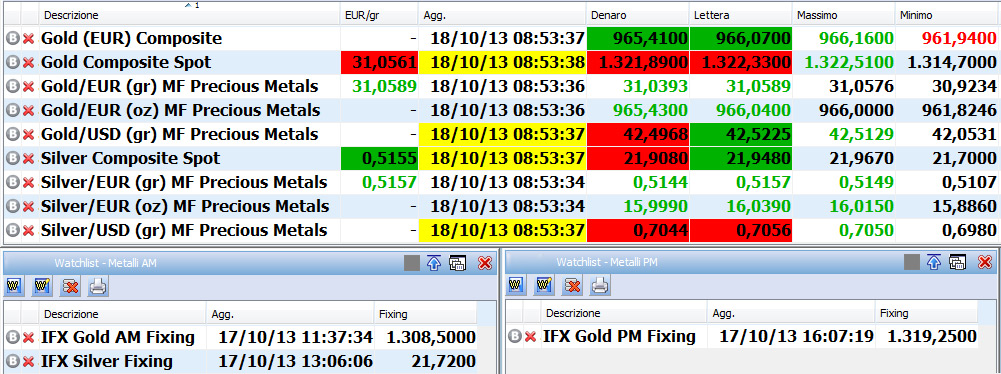
Task: Remove Gold Composite Spot row with red X
Action: point(28,63)
